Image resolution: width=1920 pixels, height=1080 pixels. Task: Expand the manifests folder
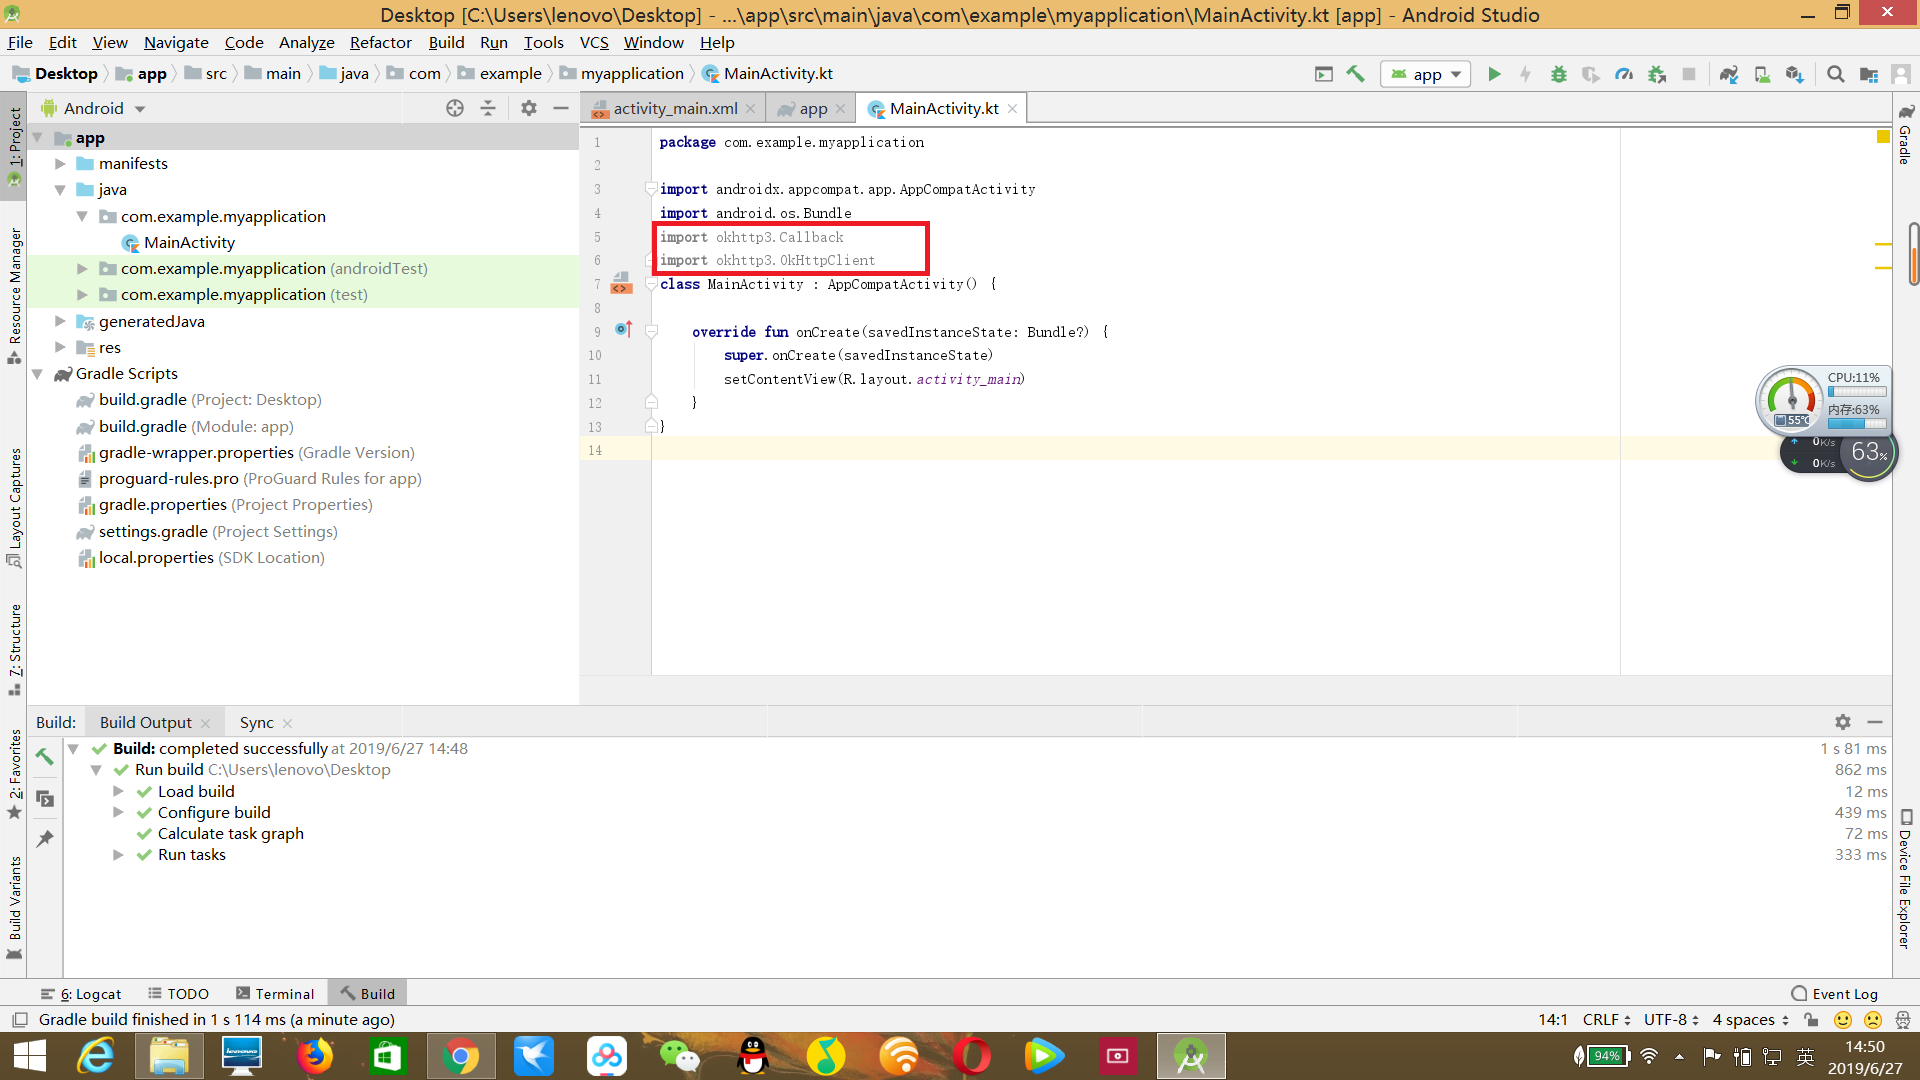pyautogui.click(x=60, y=164)
